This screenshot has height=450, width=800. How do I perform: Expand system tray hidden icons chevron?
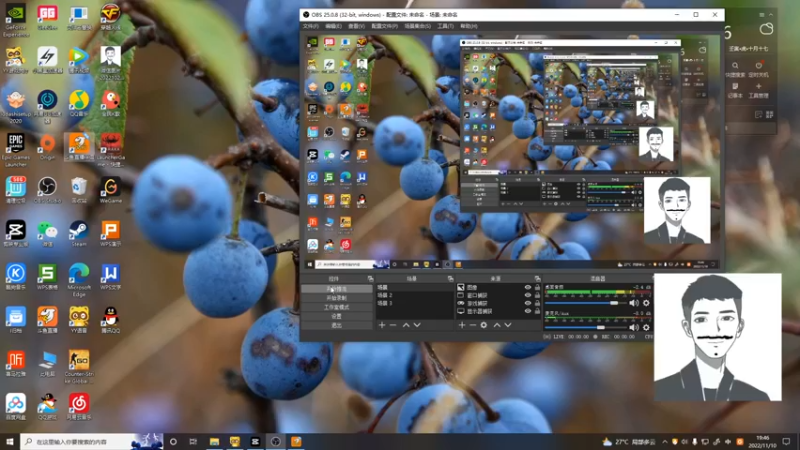click(664, 442)
